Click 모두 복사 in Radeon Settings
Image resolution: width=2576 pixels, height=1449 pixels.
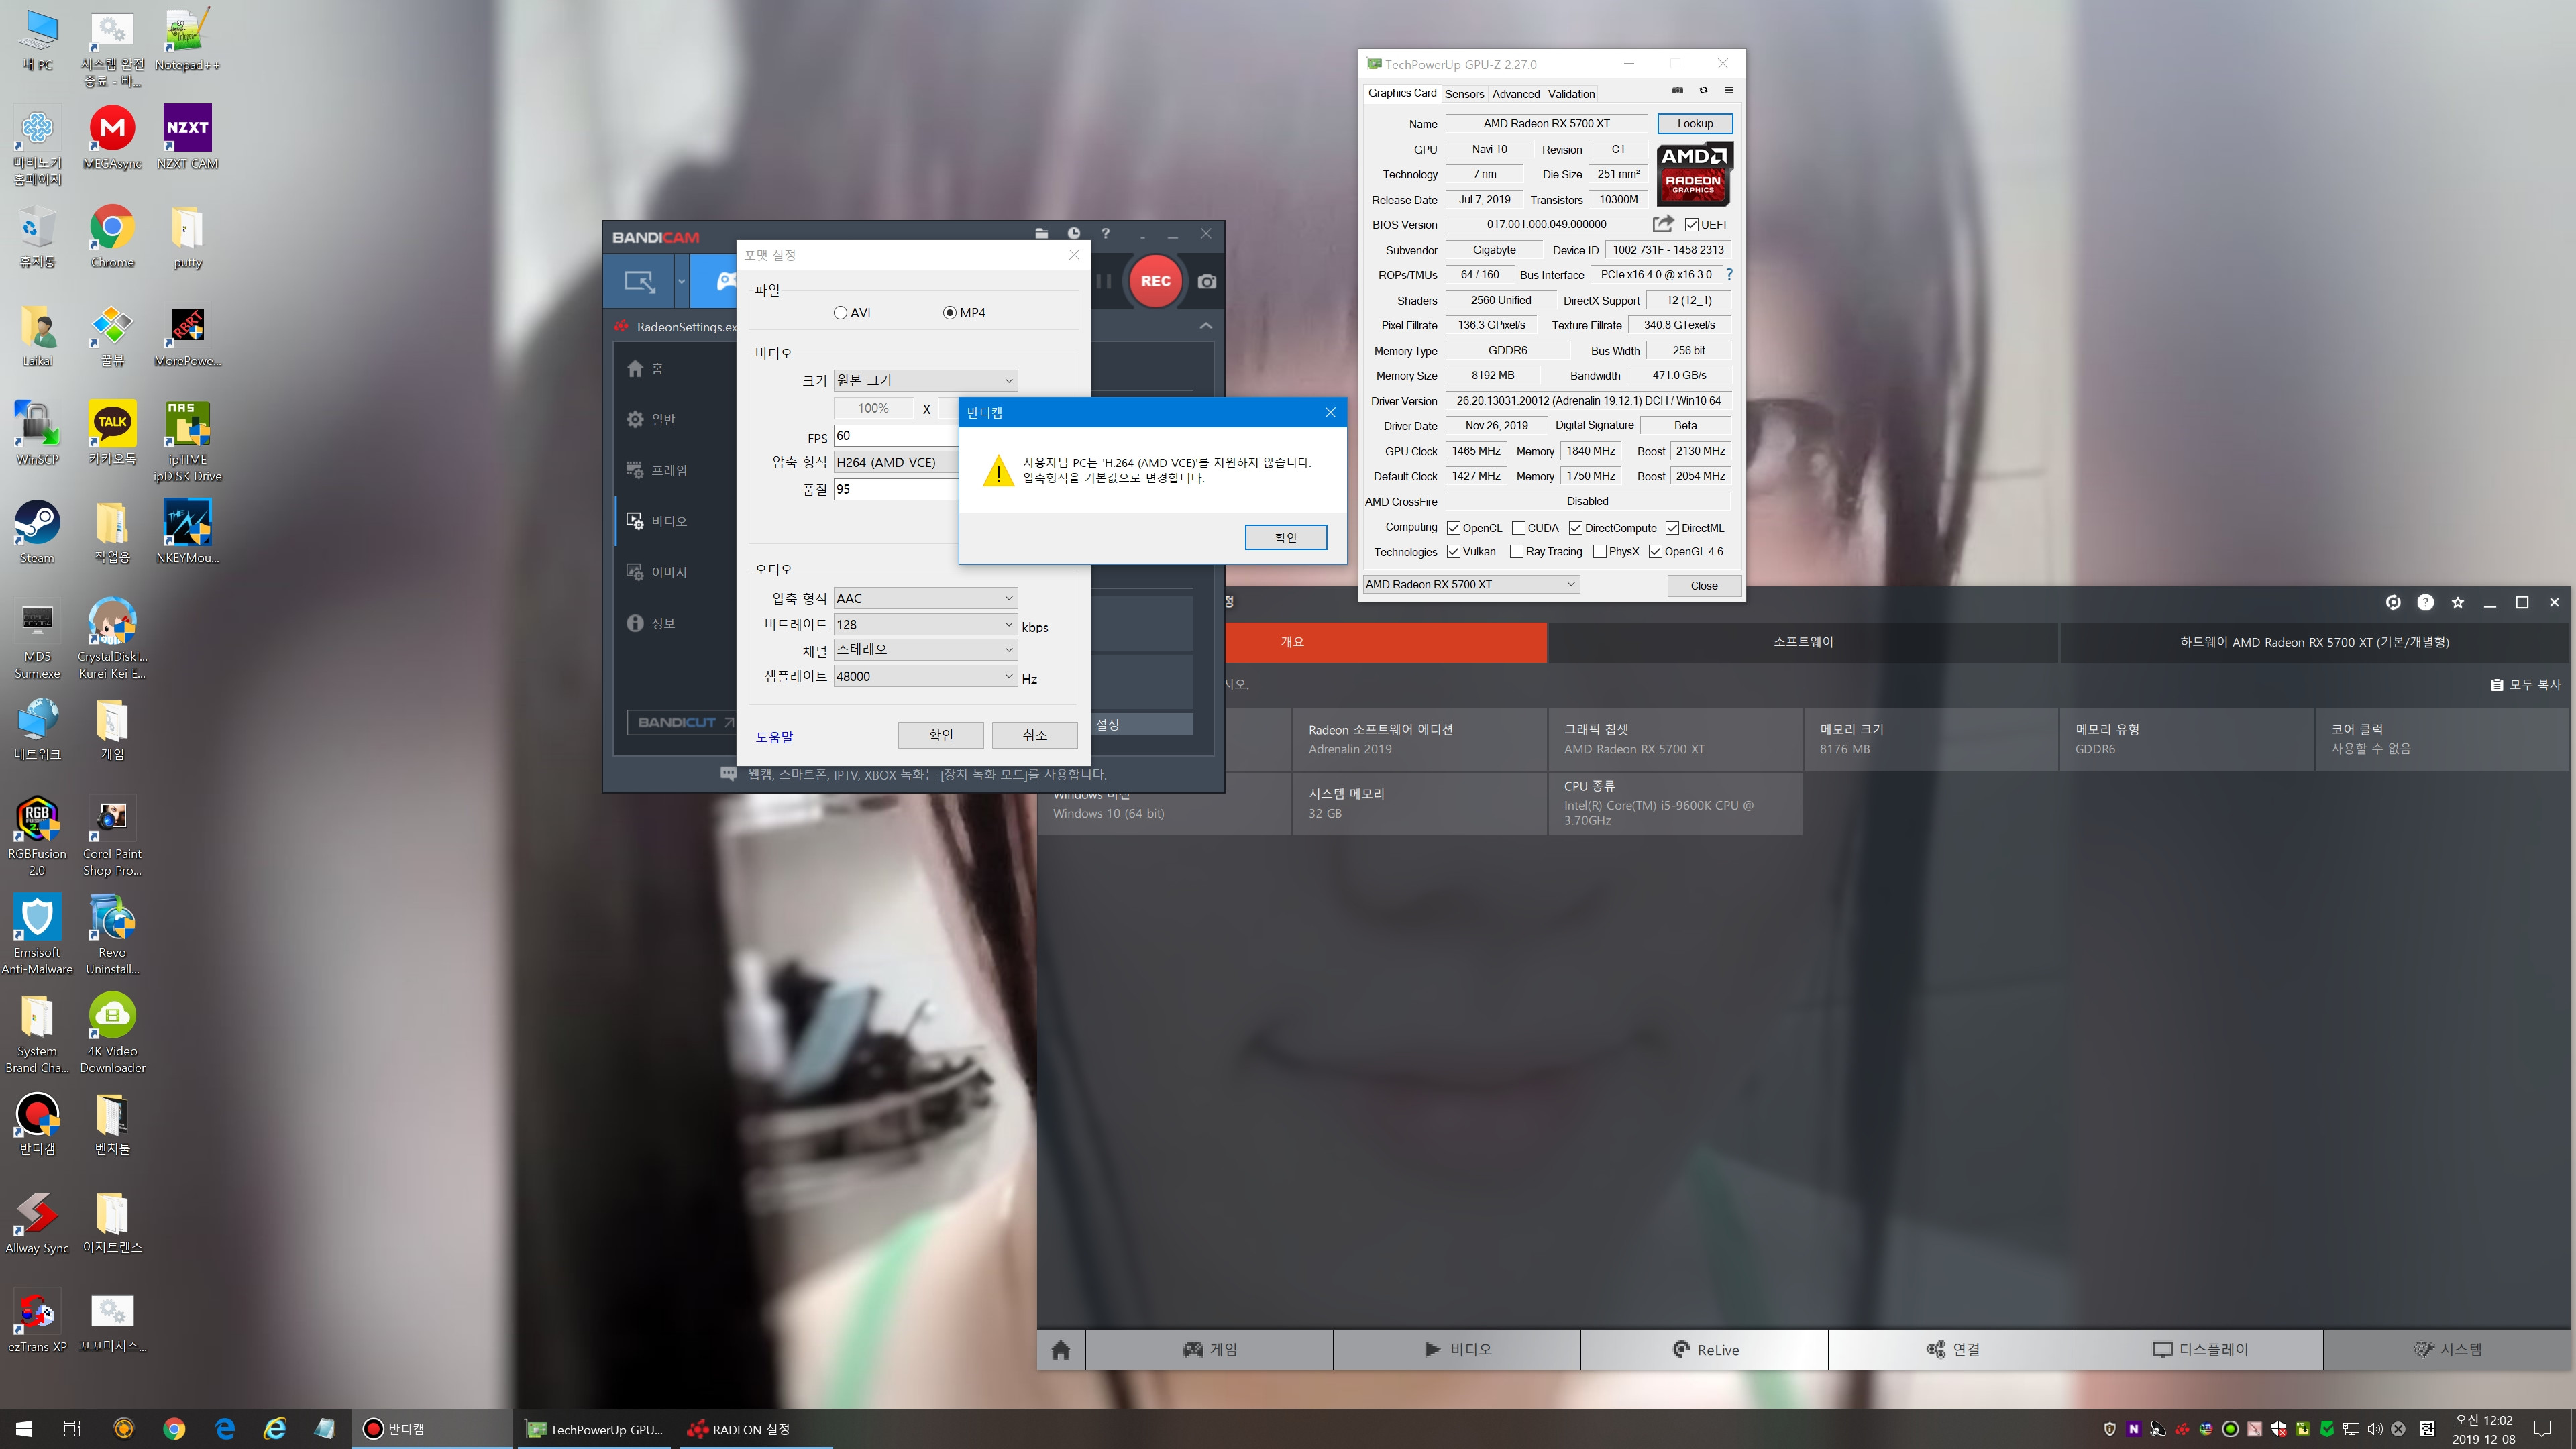pyautogui.click(x=2526, y=685)
